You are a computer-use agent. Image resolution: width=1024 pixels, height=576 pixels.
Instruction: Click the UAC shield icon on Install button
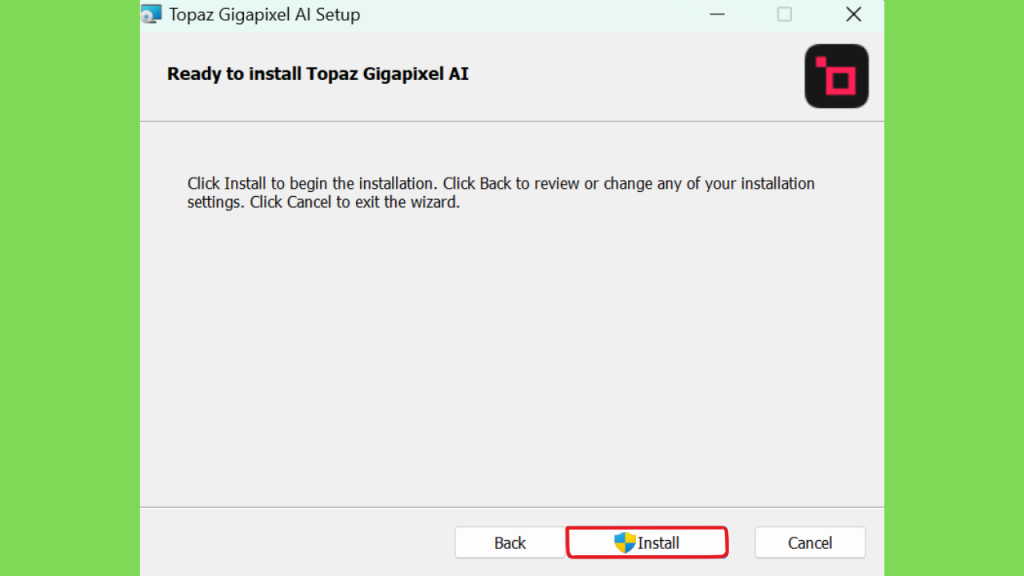pos(624,542)
